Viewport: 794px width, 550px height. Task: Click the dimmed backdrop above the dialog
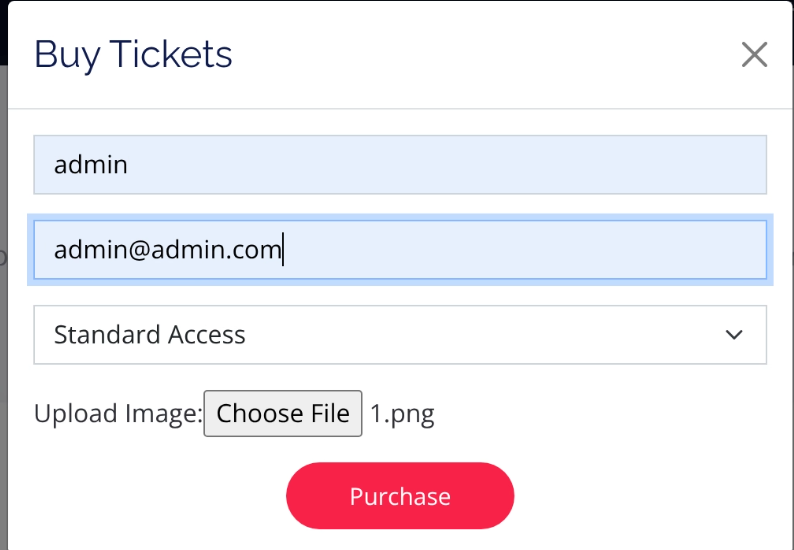coord(3,30)
